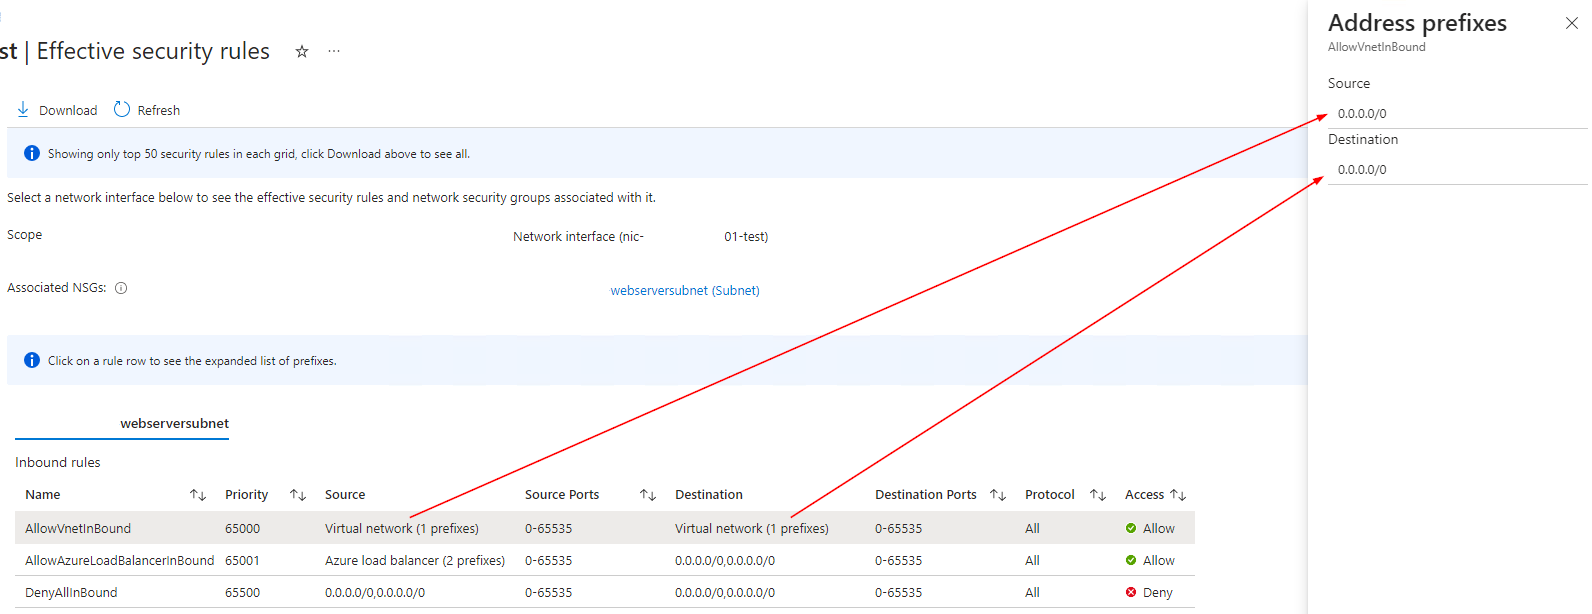Select the AllowVnetInBound rule row
Screen dimensions: 1592x614
(x=605, y=528)
